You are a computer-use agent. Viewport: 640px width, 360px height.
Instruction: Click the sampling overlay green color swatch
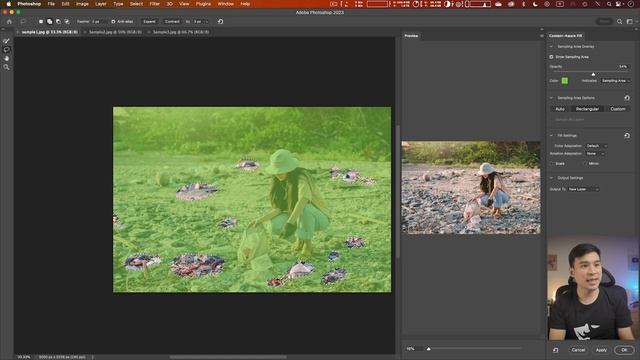pyautogui.click(x=564, y=81)
